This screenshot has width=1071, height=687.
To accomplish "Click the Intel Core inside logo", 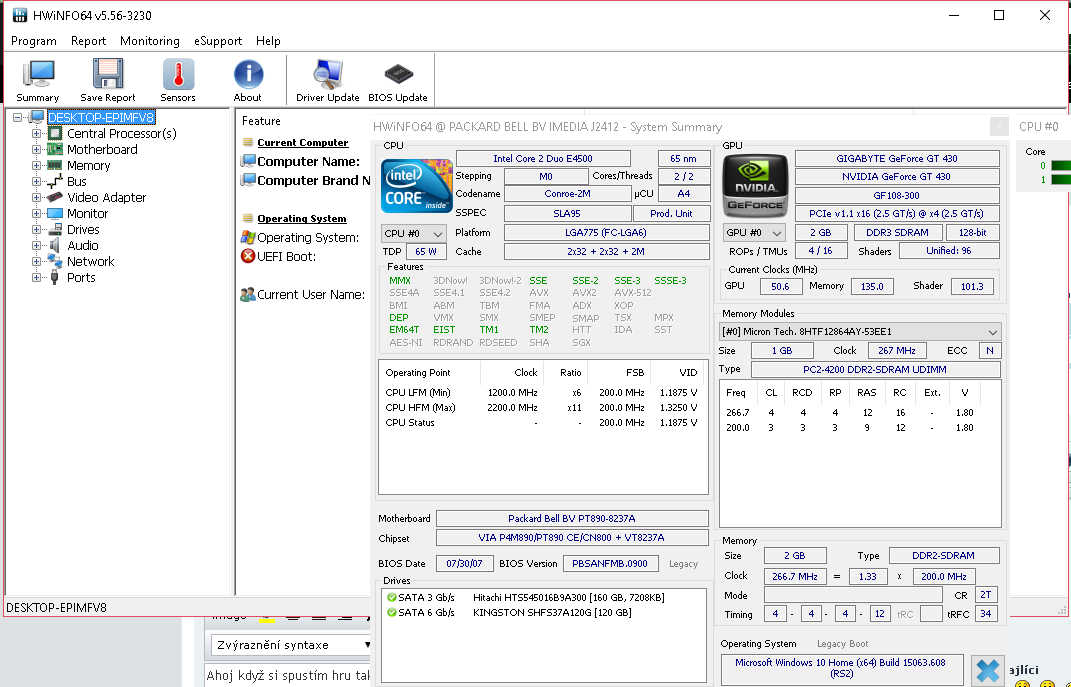I will (x=416, y=186).
